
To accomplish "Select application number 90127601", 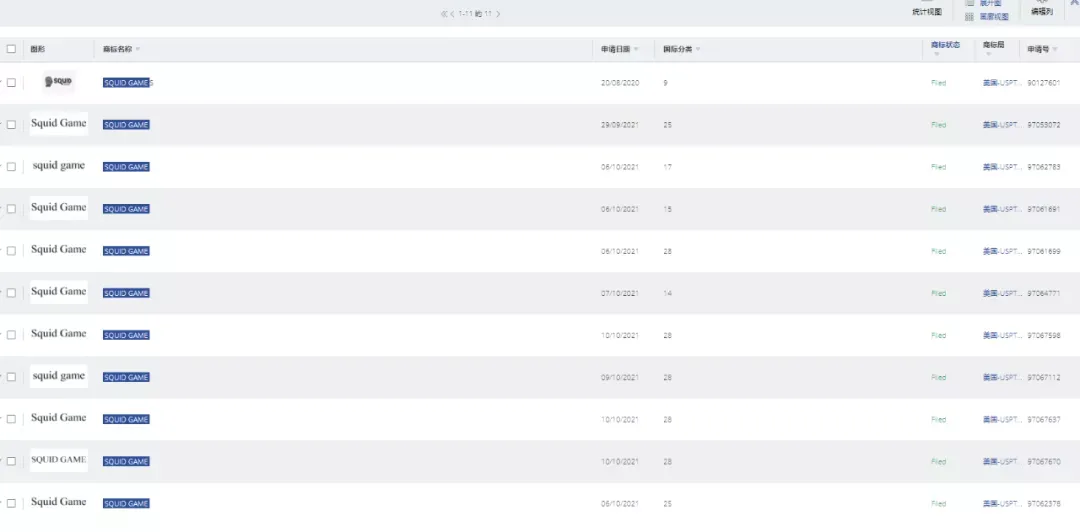I will point(1043,83).
